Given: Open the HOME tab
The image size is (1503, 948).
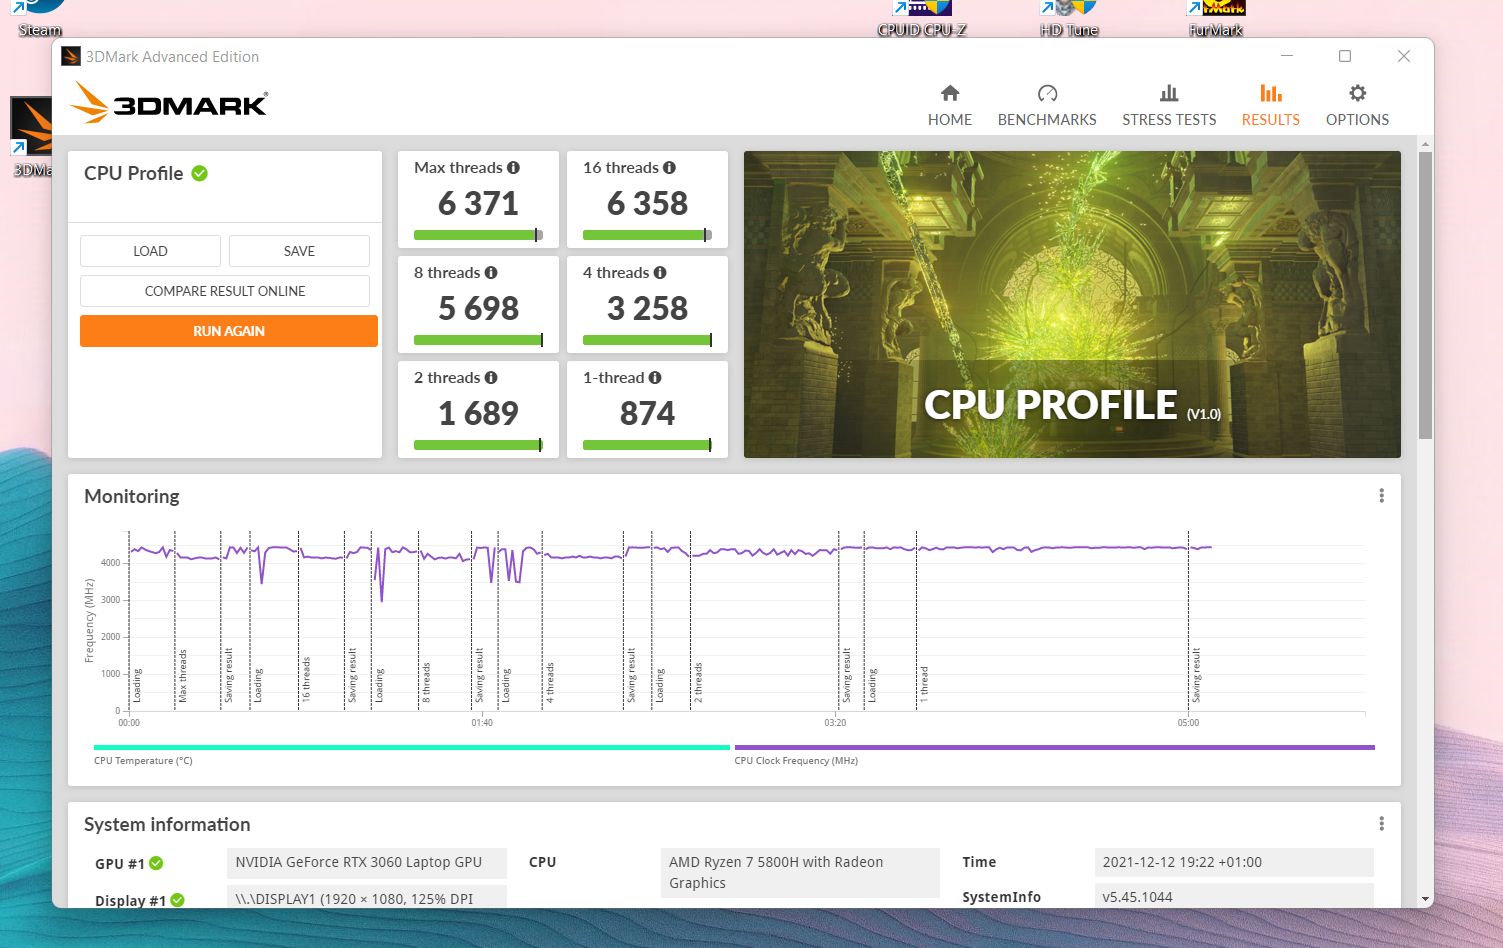Looking at the screenshot, I should point(949,106).
